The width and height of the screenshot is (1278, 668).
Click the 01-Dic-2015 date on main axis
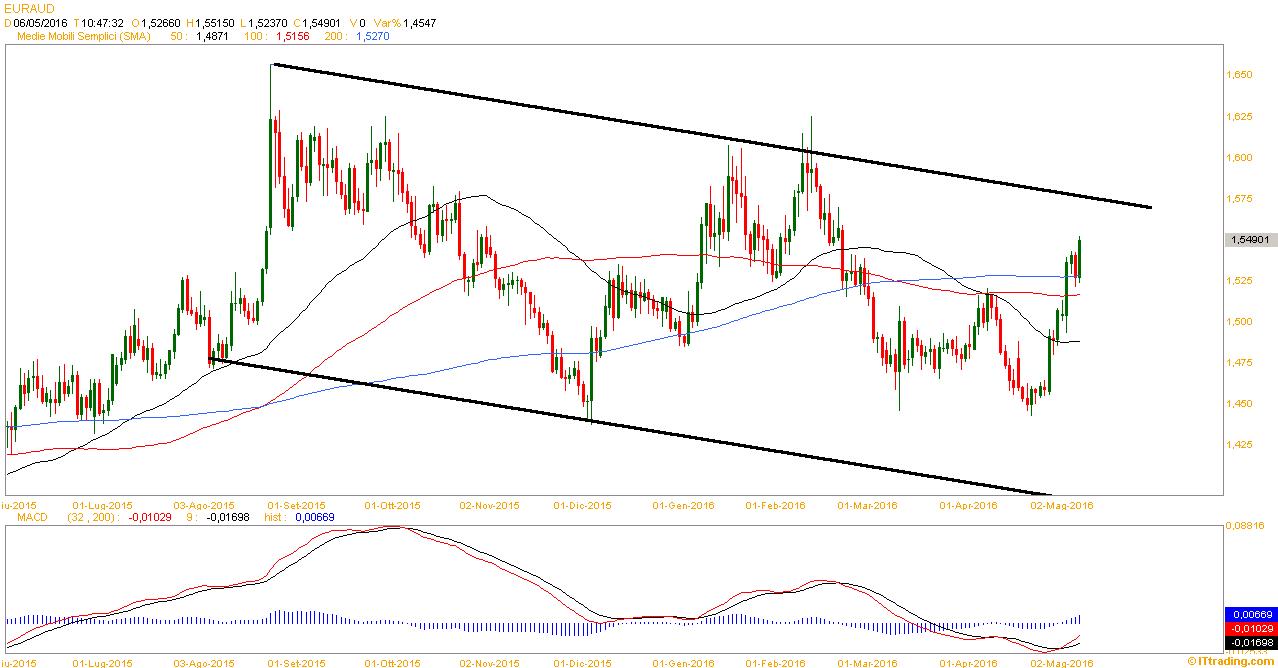click(x=582, y=506)
